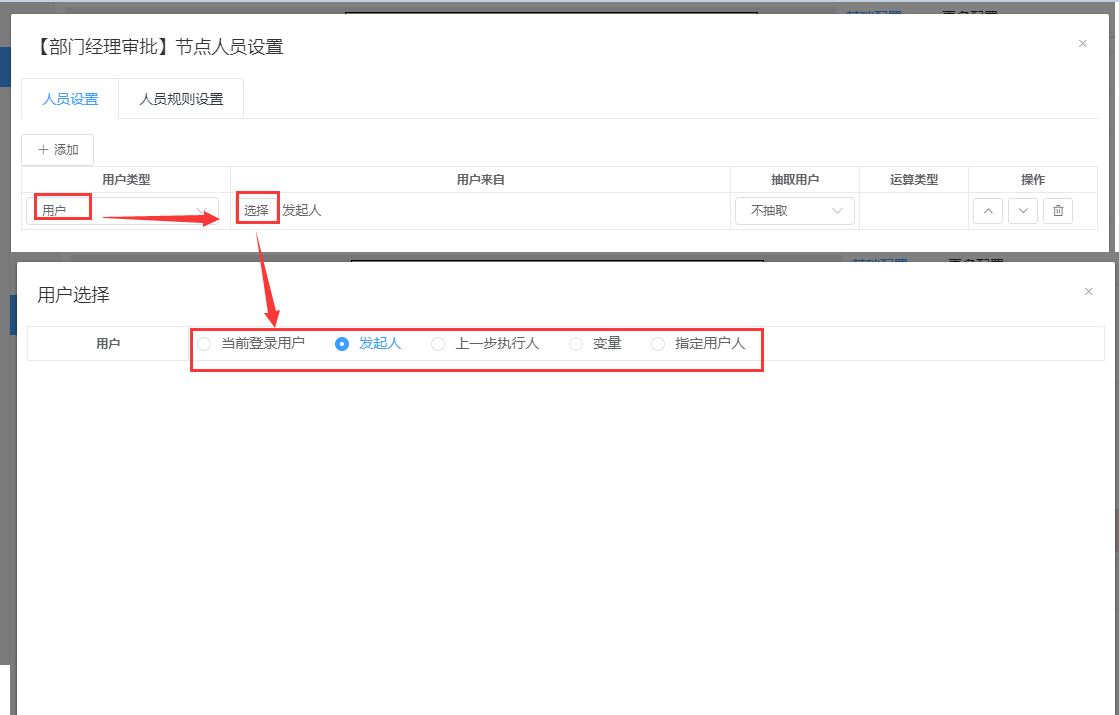Image resolution: width=1119 pixels, height=715 pixels.
Task: Choose the 上一步执行人 radio option
Action: click(x=485, y=344)
